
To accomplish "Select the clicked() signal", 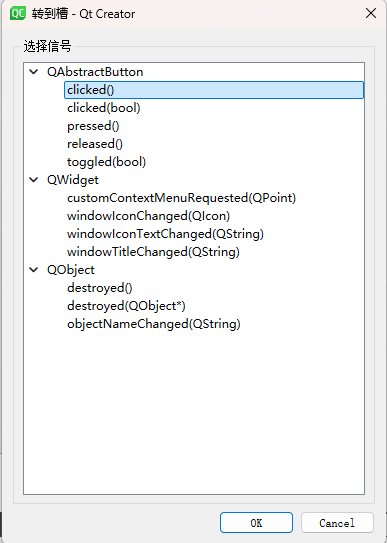I will tap(214, 90).
